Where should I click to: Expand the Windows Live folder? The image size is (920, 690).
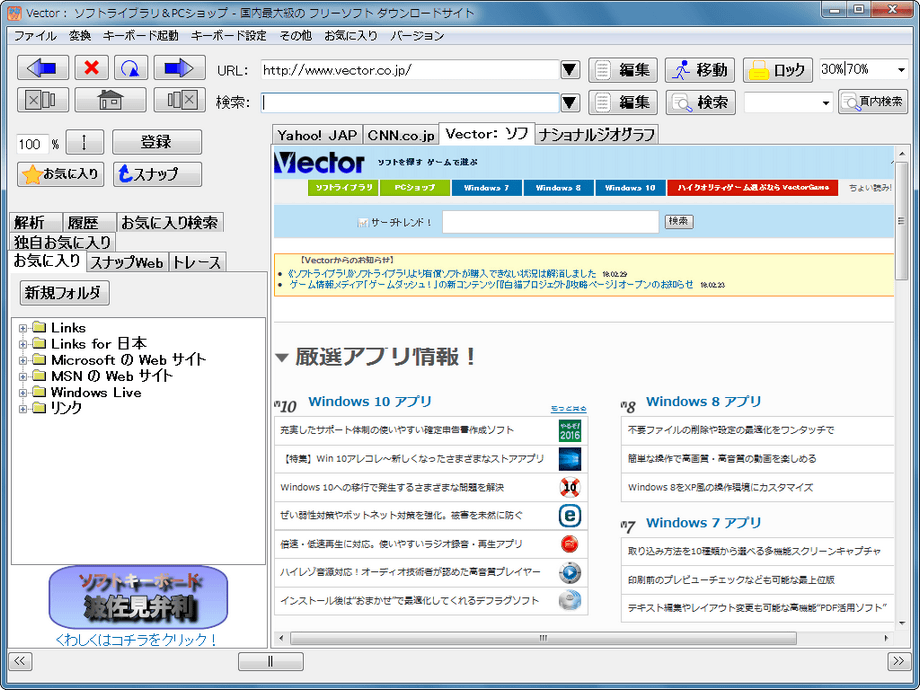point(23,393)
